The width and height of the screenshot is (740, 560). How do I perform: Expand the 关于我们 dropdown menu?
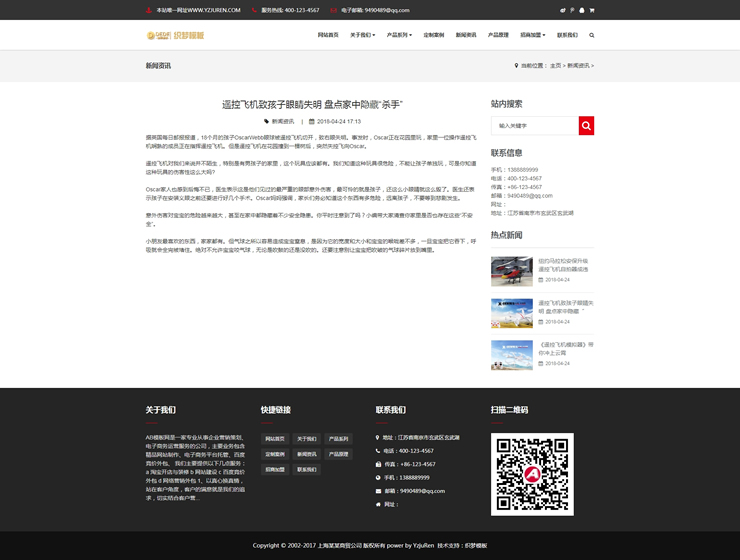362,35
